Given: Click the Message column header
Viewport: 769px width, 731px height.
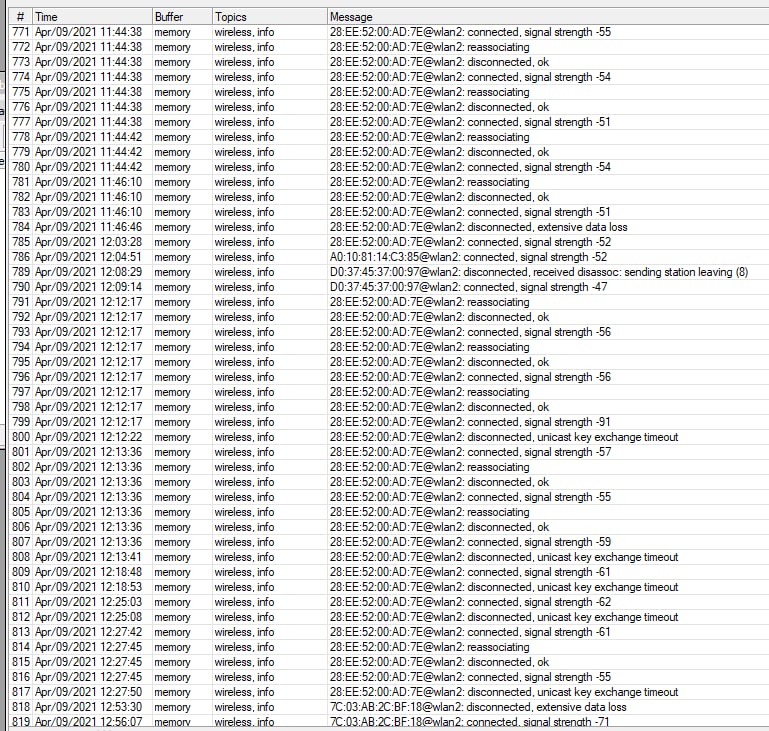Looking at the screenshot, I should pyautogui.click(x=548, y=17).
